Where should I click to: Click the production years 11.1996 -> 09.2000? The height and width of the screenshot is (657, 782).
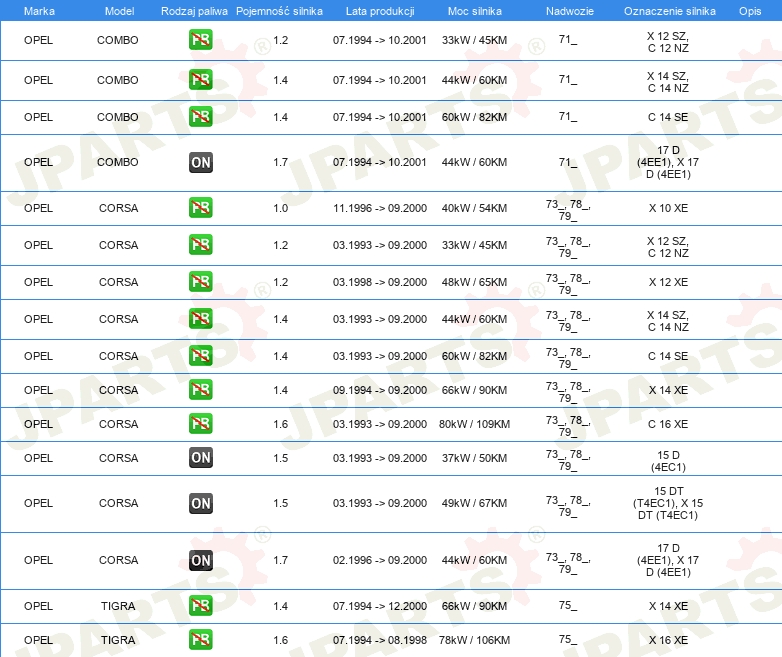point(380,208)
